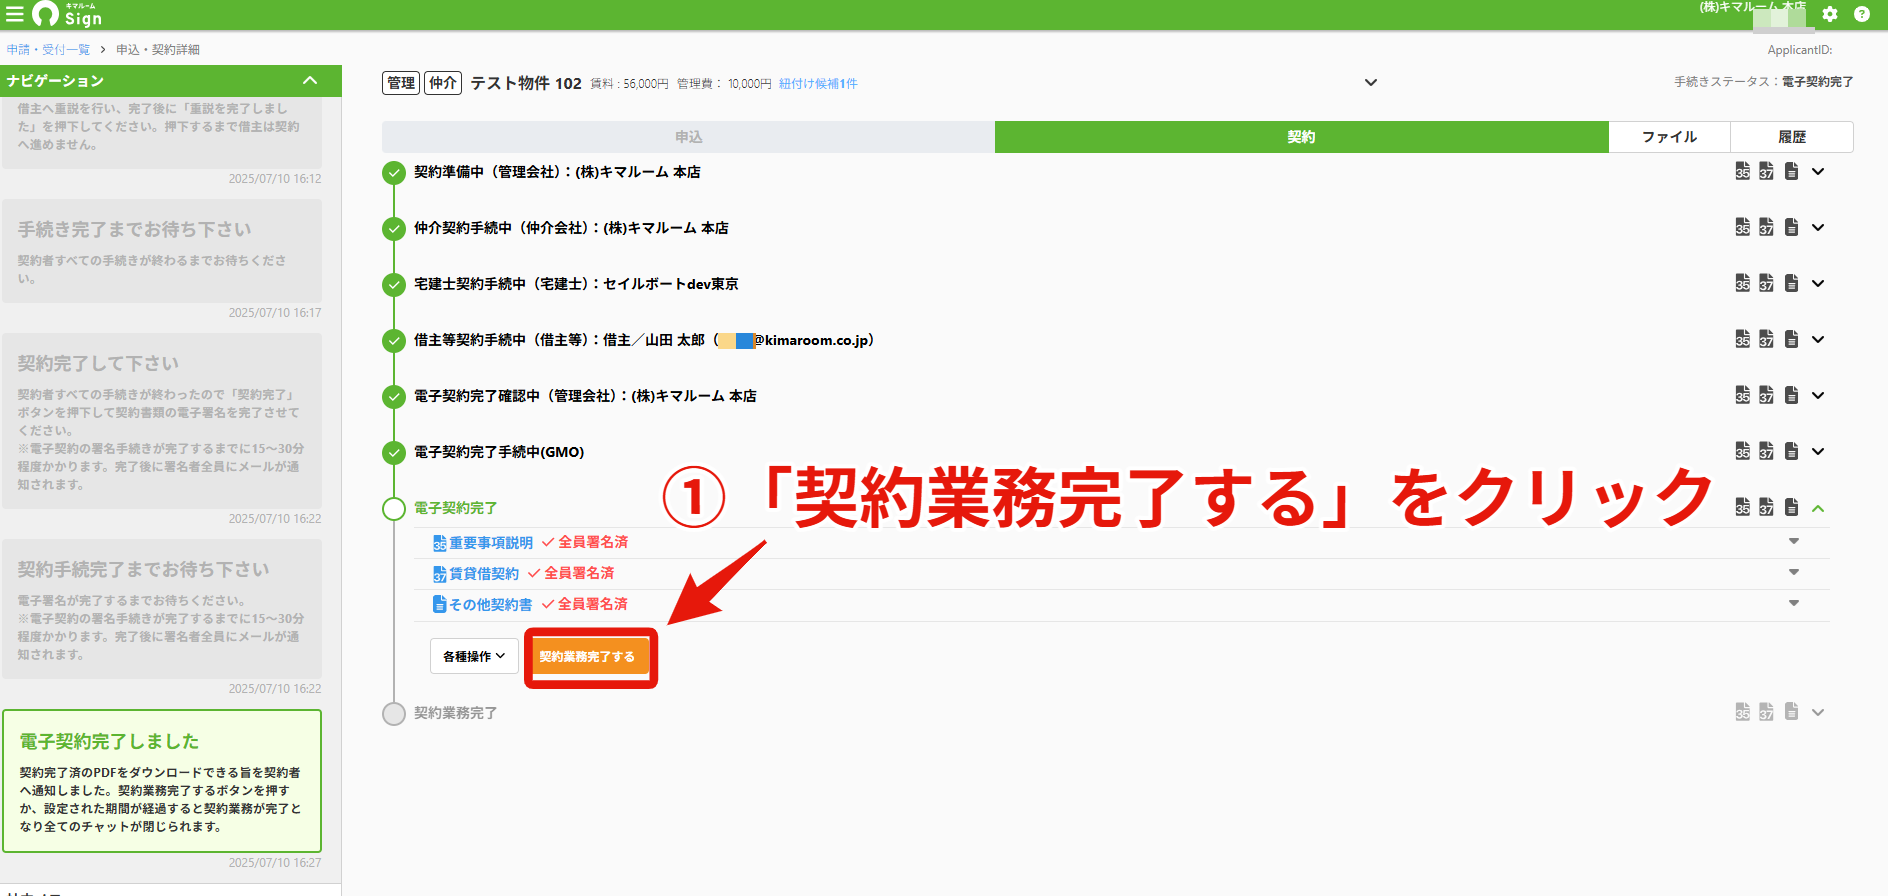Viewport: 1888px width, 896px height.
Task: Open document 35 icon in 電子契約完了確認中 row
Action: coord(1743,395)
